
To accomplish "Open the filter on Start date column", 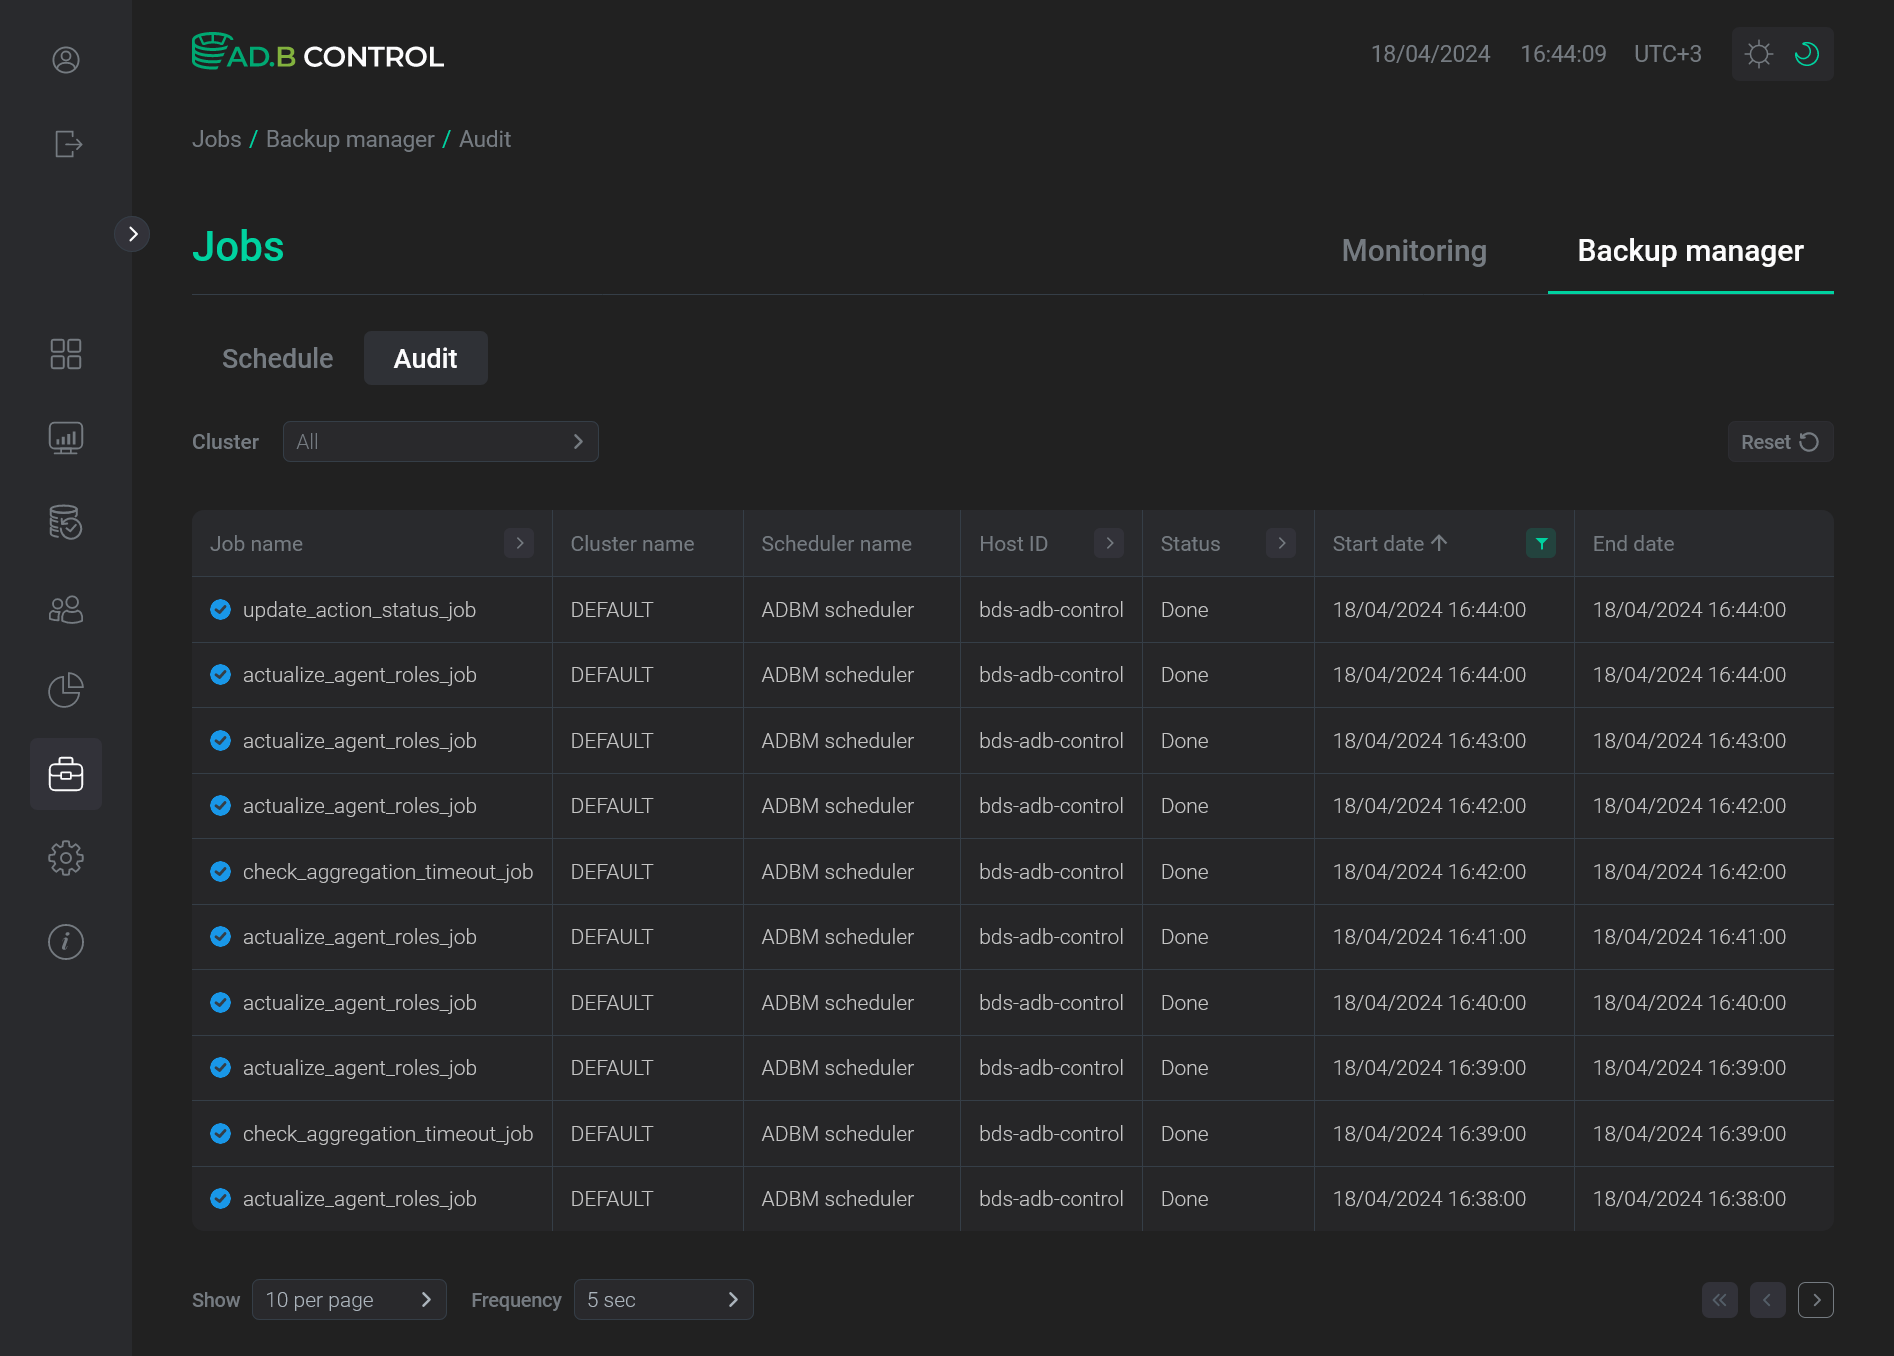I will click(1541, 543).
